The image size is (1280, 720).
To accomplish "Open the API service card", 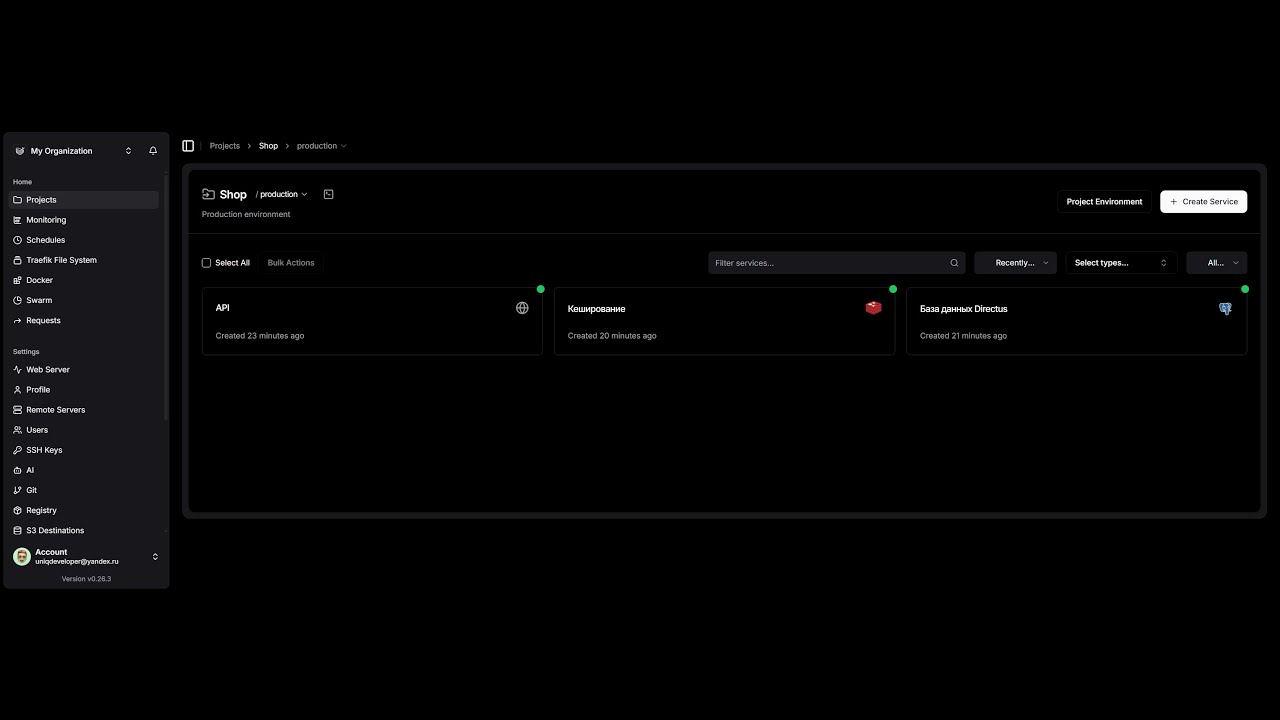I will 372,321.
